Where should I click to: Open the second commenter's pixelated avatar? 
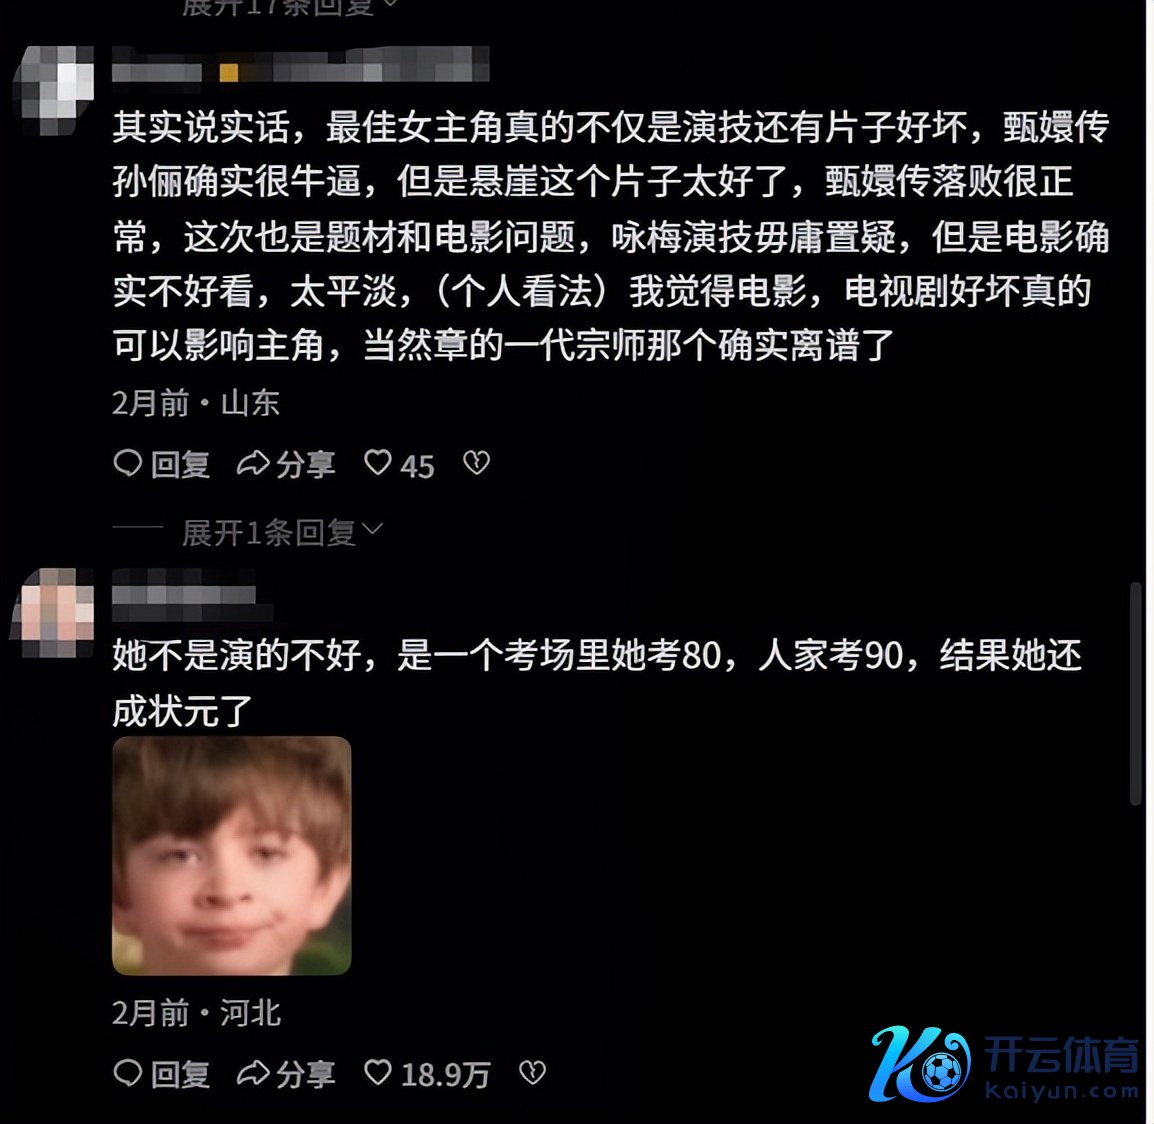pos(53,612)
